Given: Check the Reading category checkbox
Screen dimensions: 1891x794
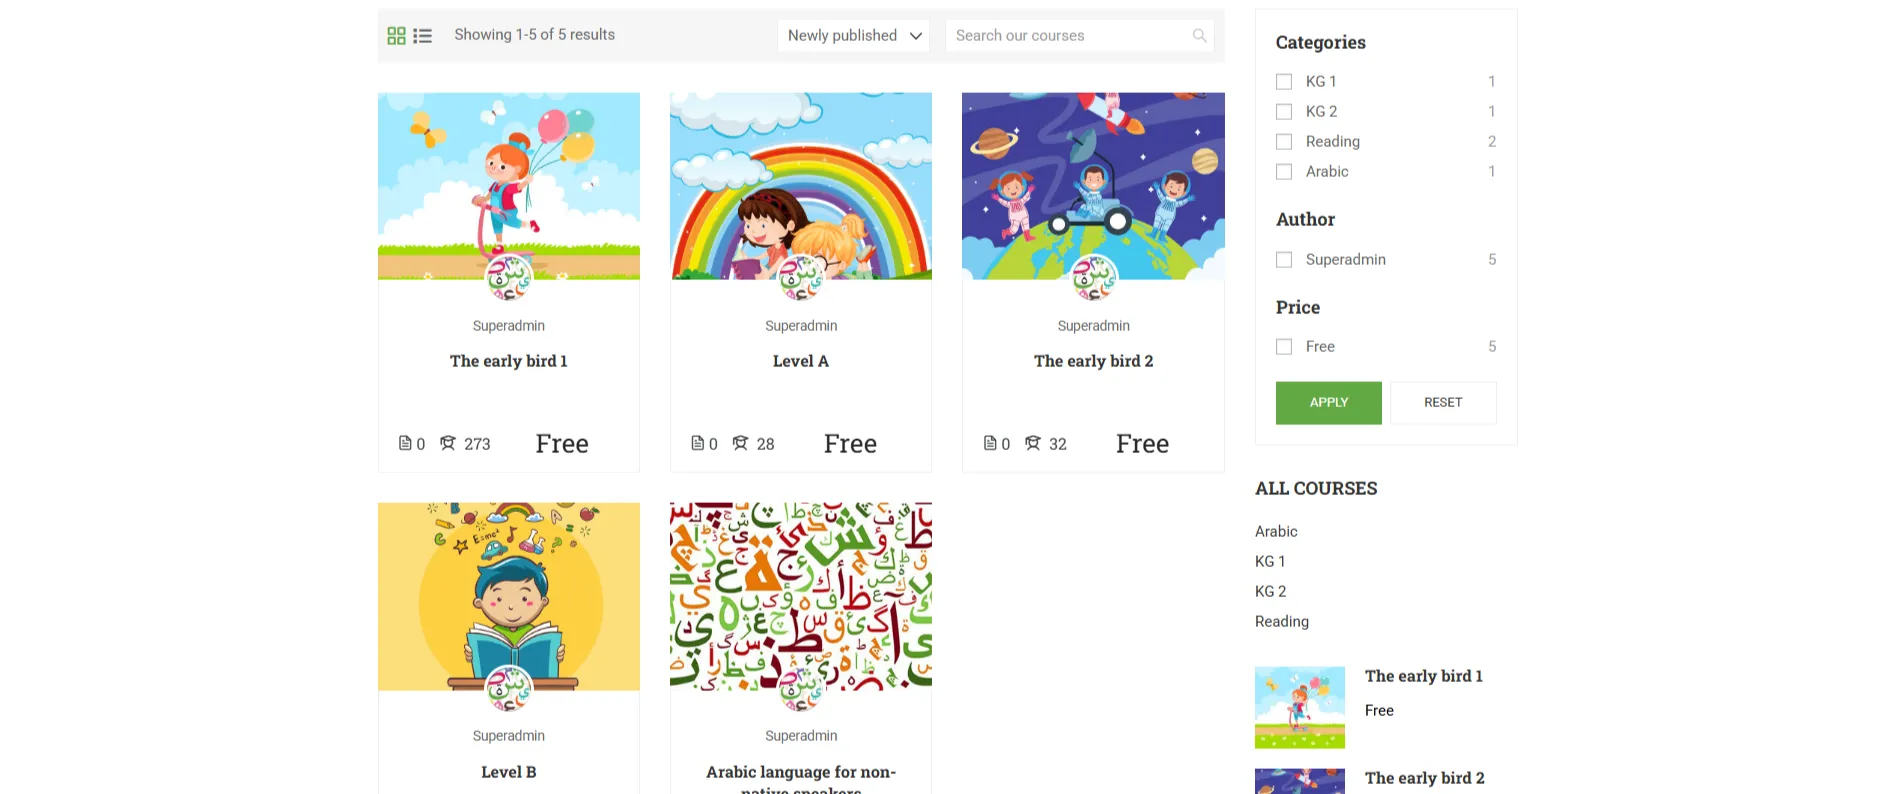Looking at the screenshot, I should (x=1284, y=142).
